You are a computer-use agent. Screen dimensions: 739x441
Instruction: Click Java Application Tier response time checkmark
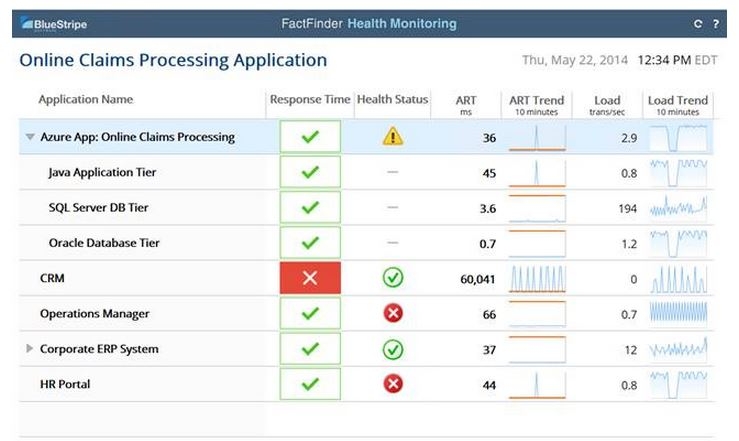pyautogui.click(x=310, y=172)
